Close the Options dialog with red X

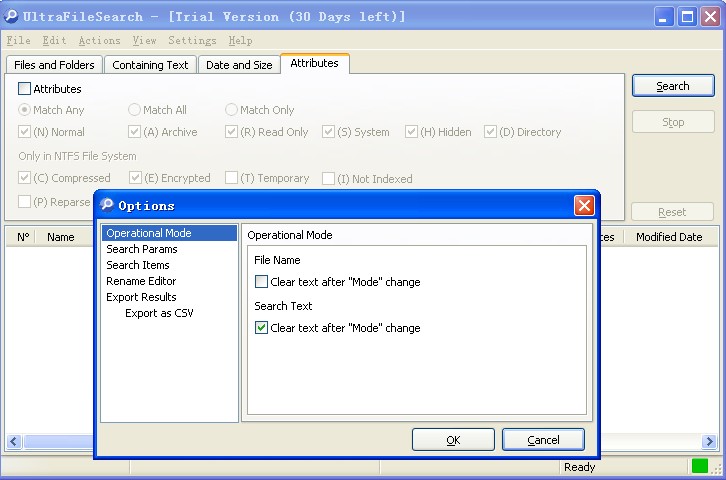[584, 205]
